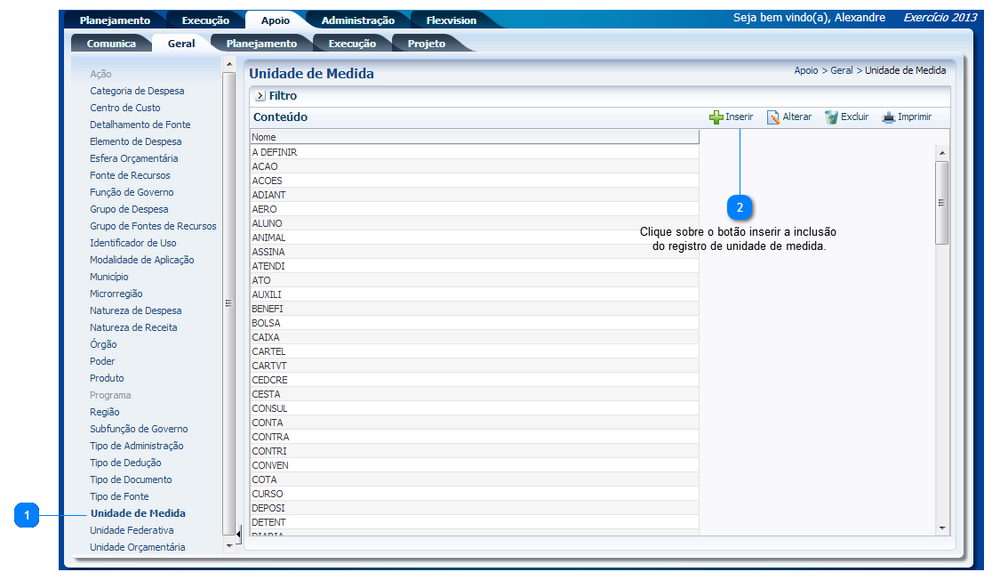Open Unidade Federativa from sidebar
This screenshot has width=1000, height=580.
pyautogui.click(x=131, y=530)
